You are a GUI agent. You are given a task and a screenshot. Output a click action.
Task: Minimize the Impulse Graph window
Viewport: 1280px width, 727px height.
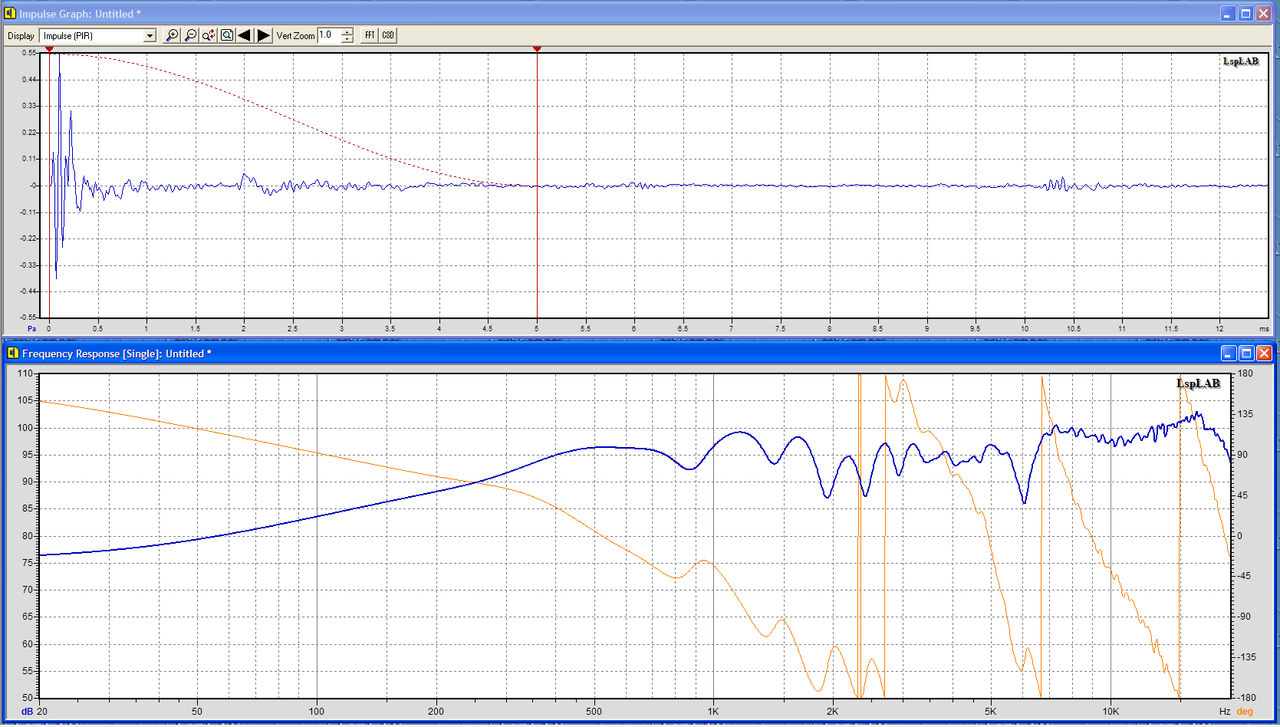point(1229,13)
